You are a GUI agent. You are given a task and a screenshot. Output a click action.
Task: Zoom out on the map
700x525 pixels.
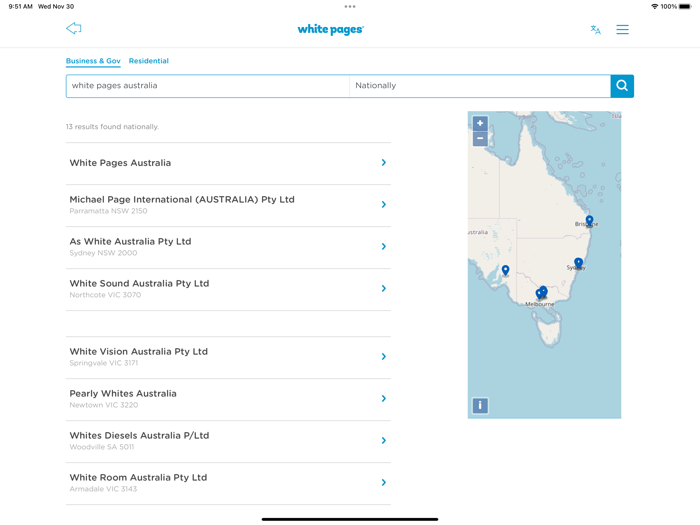coord(480,138)
